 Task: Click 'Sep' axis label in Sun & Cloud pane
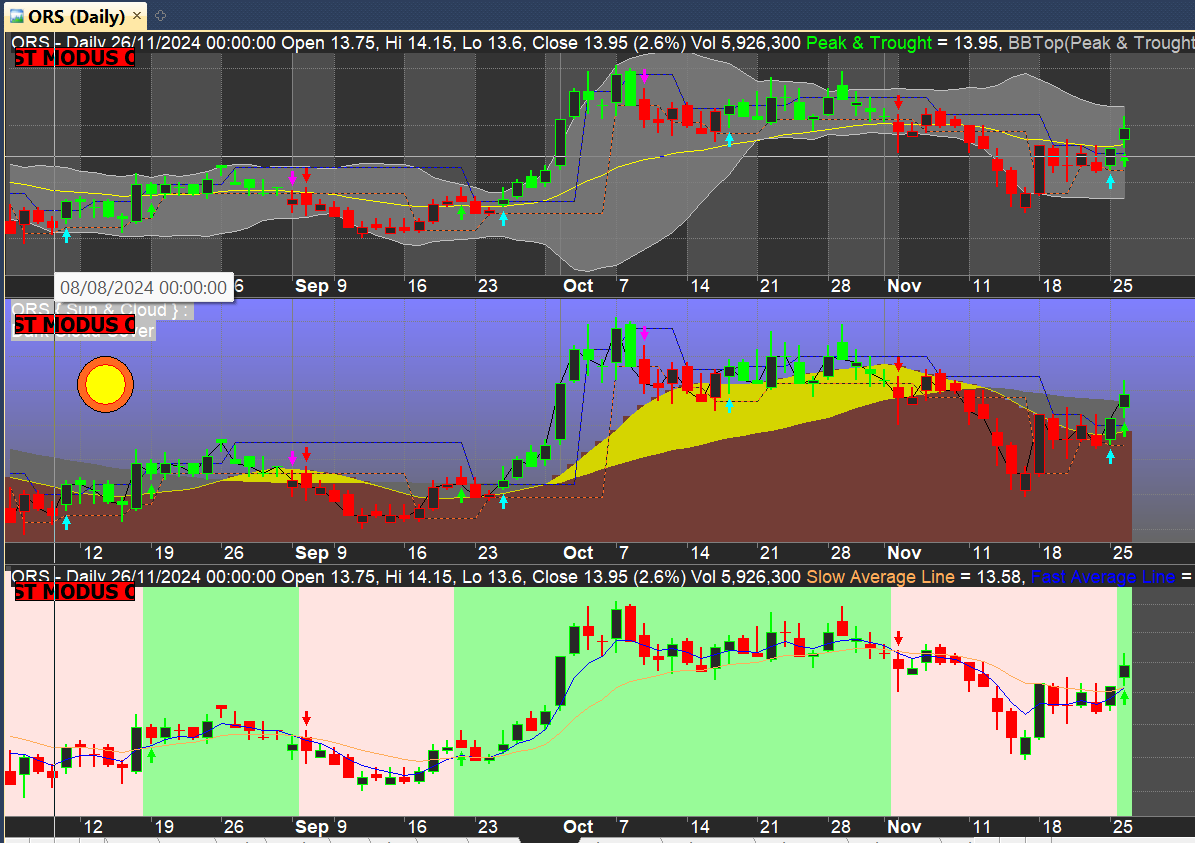point(312,553)
